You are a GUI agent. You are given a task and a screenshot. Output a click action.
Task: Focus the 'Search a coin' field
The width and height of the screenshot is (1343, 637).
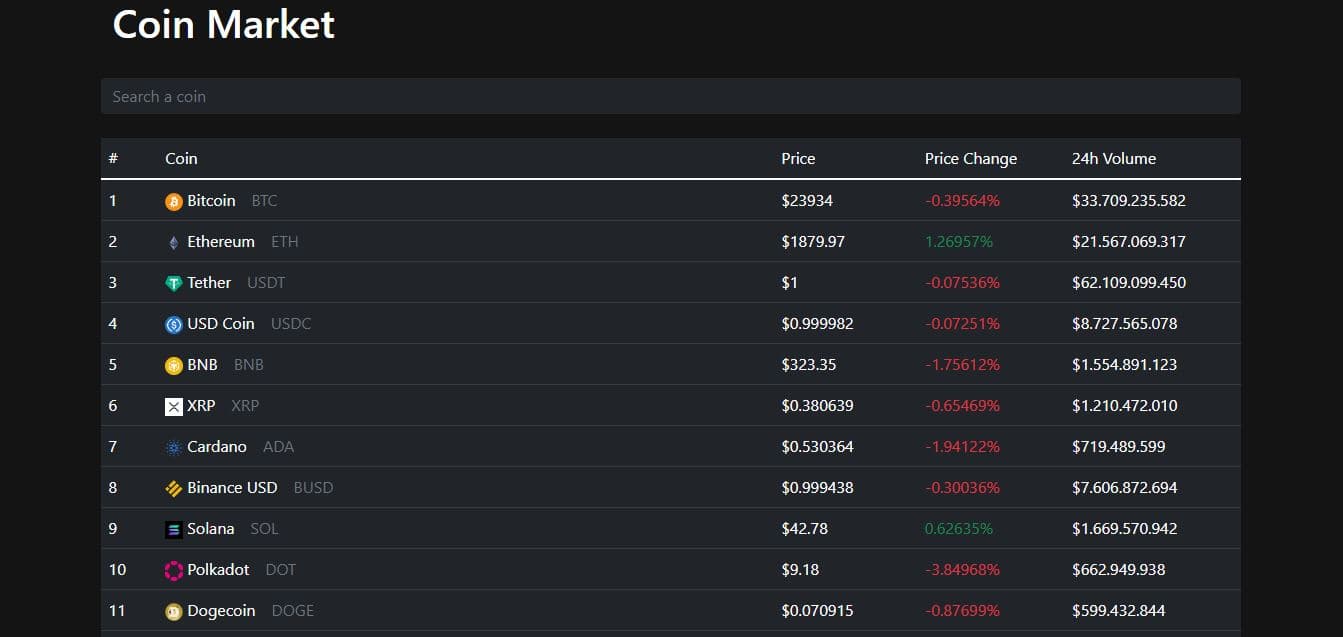[x=670, y=96]
